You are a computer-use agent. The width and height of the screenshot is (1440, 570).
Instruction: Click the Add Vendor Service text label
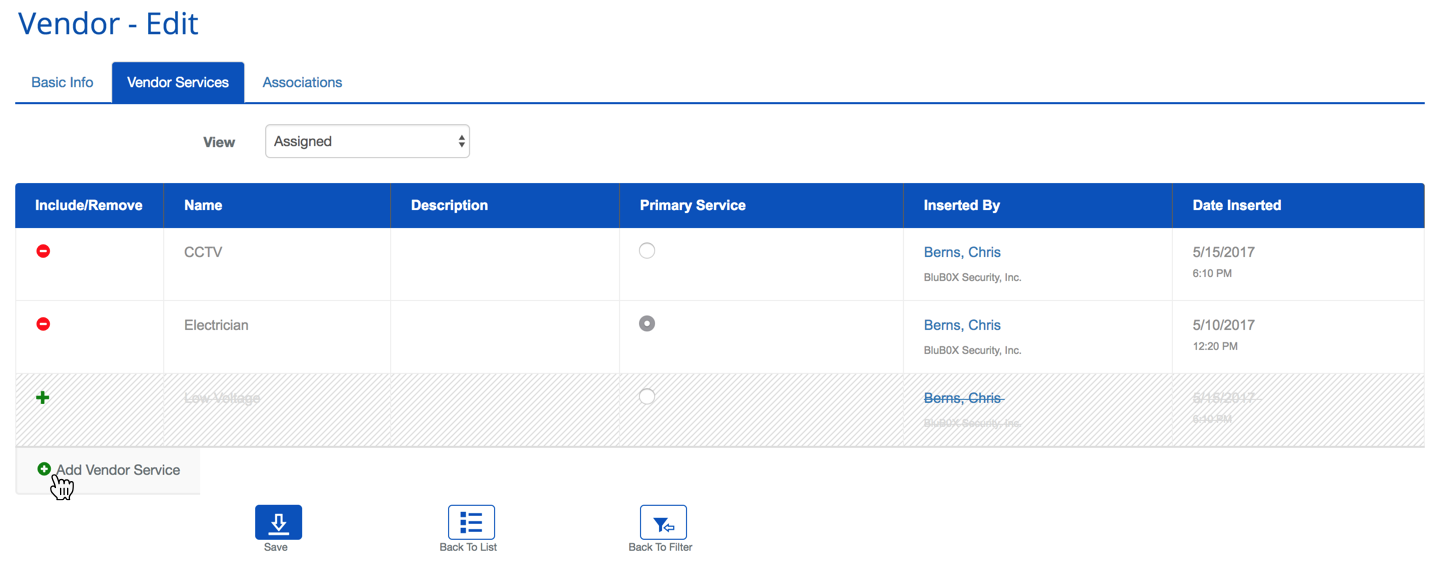click(118, 470)
